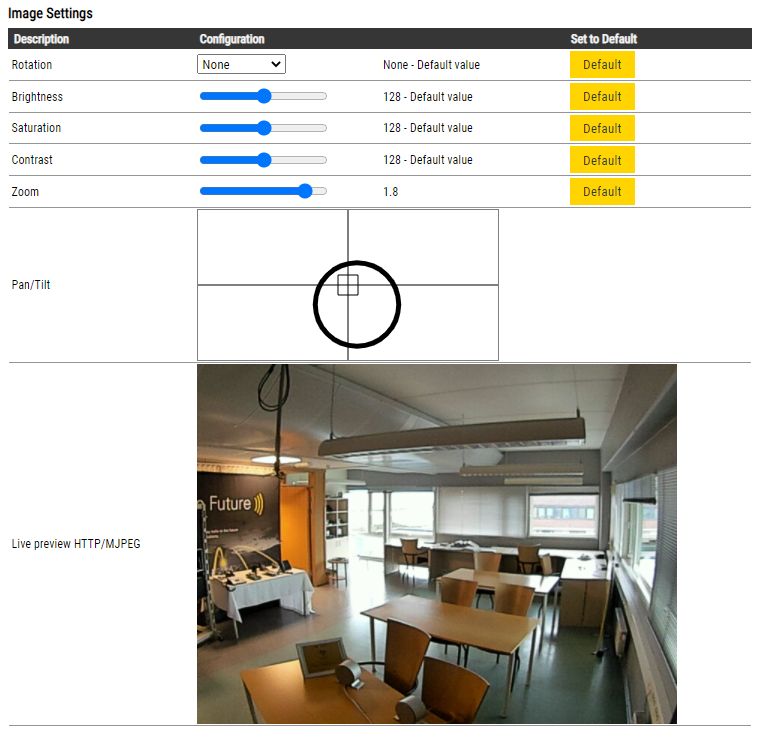The height and width of the screenshot is (734, 761).
Task: Click the small square marker in Pan/Tilt grid
Action: click(x=348, y=285)
